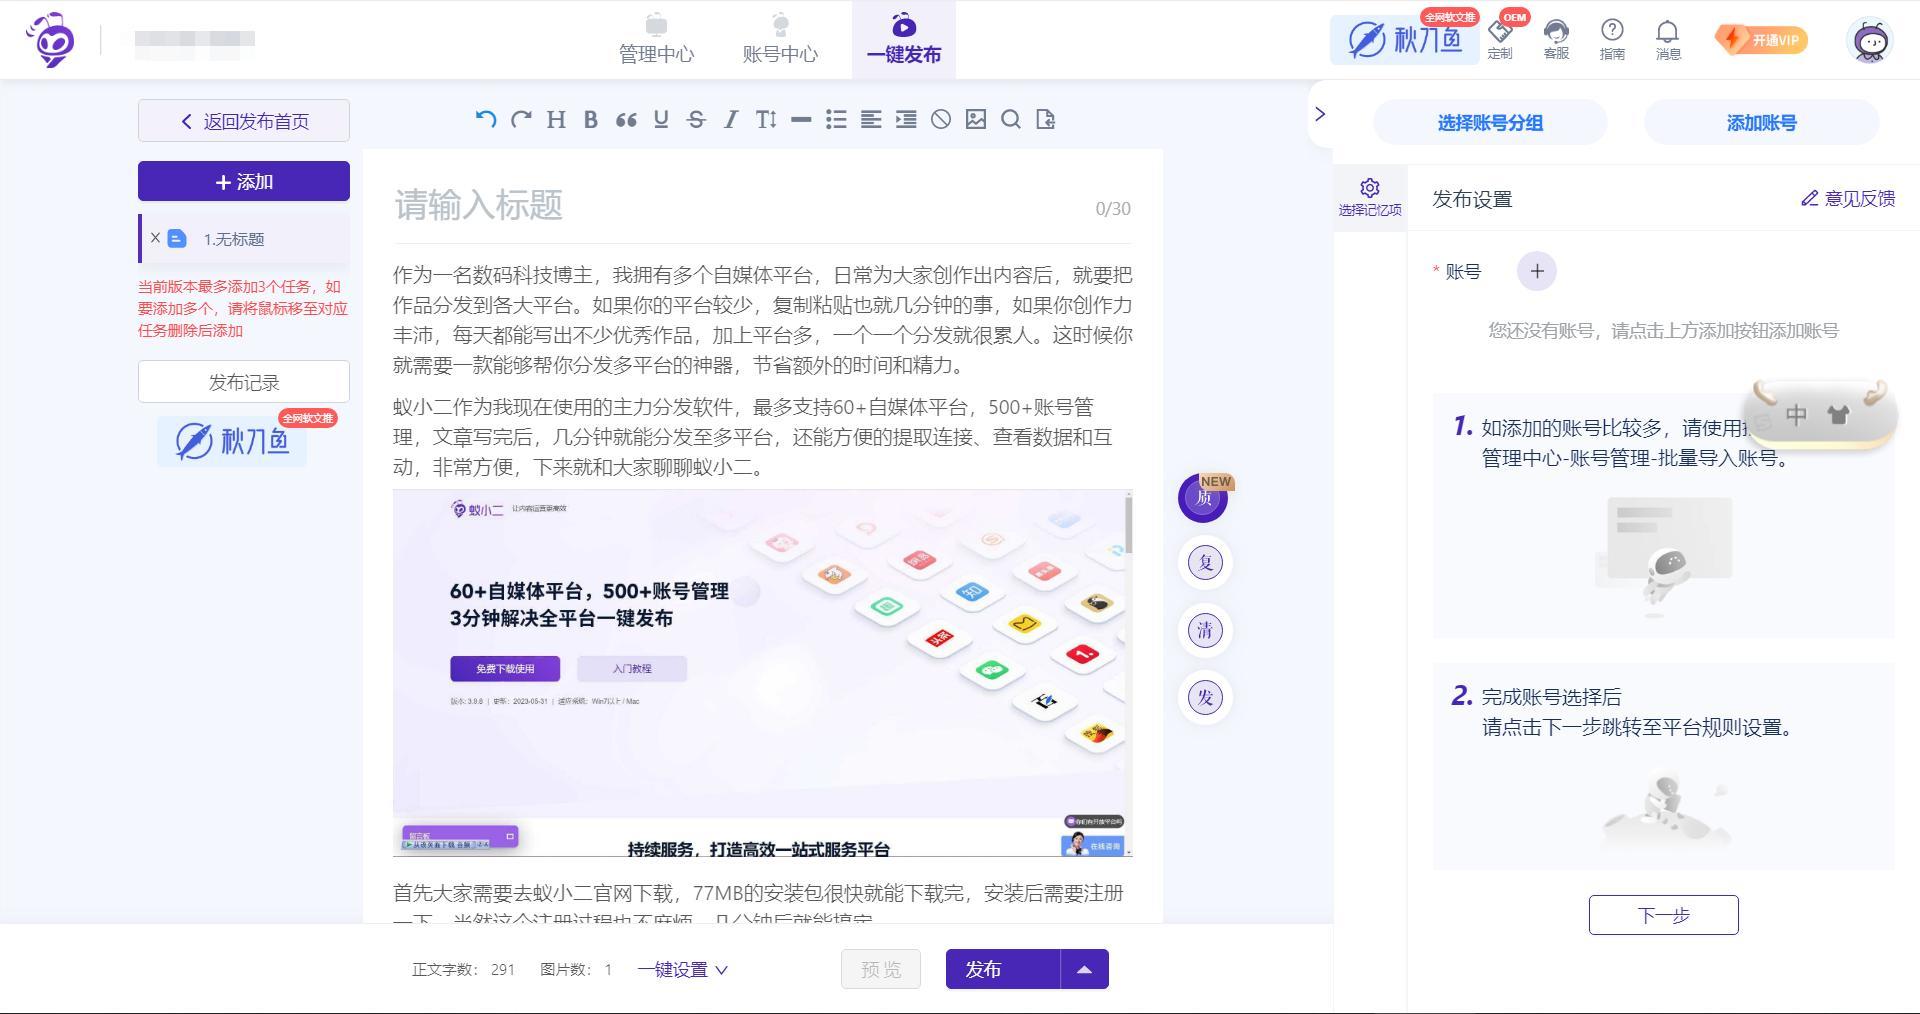
Task: Open 发布记录 publish history
Action: (244, 382)
